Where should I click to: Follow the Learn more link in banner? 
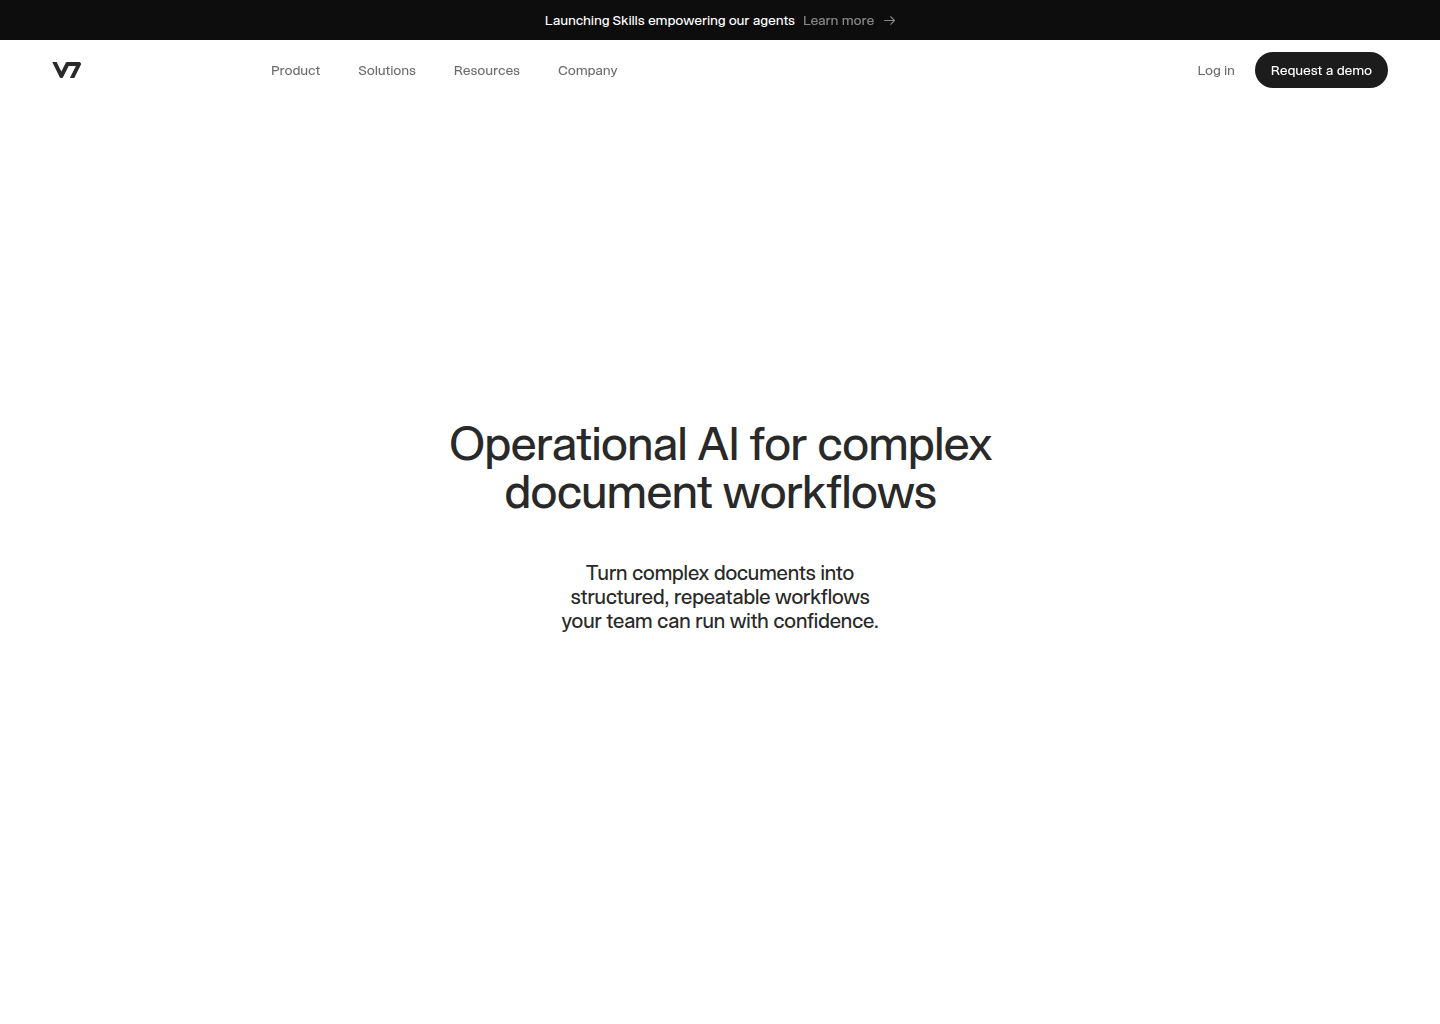(838, 20)
